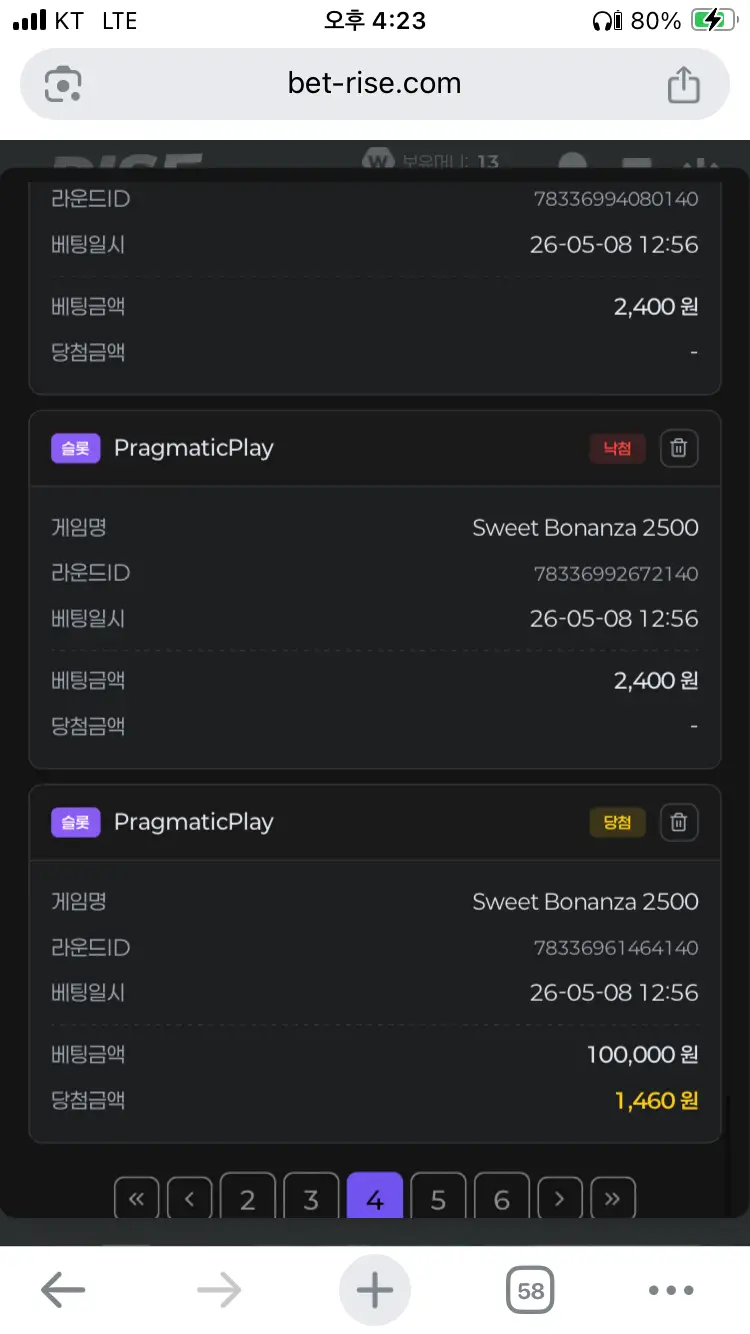Tap the bet-rise.com address field
This screenshot has height=1334, width=750.
coord(375,84)
